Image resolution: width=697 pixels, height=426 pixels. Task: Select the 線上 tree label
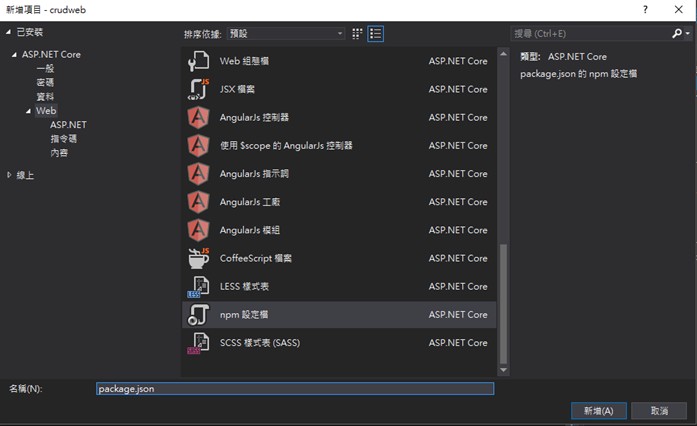pyautogui.click(x=25, y=175)
